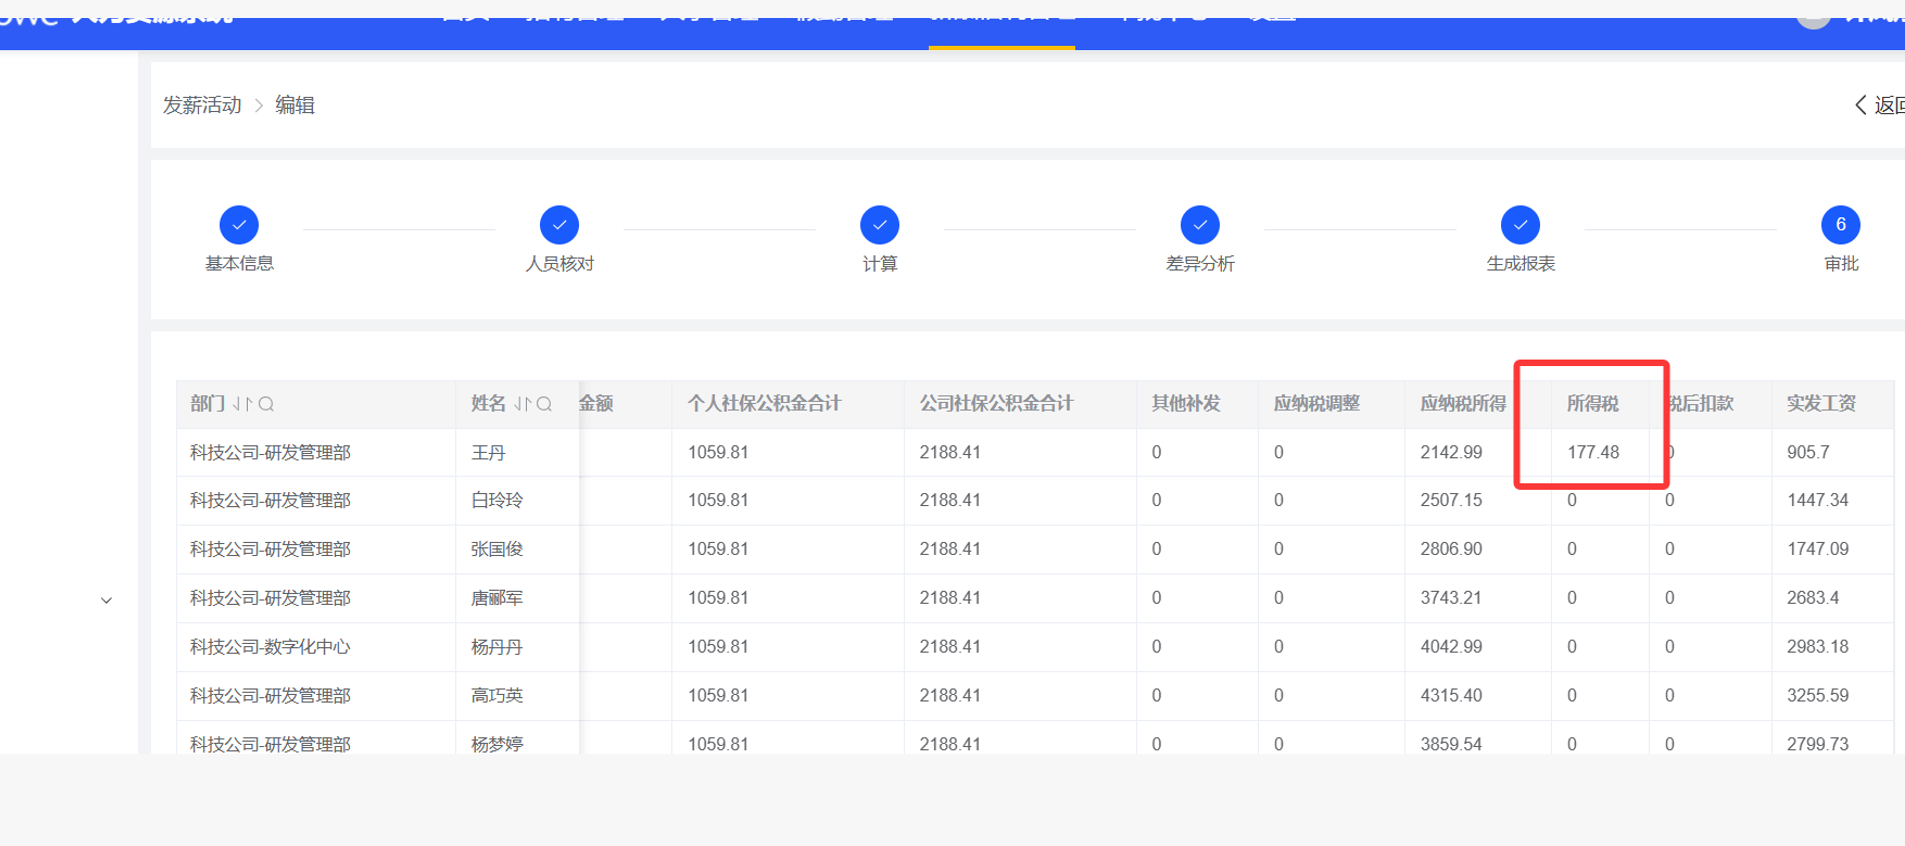Screen dimensions: 1905x846
Task: Click the 编辑 breadcrumb item
Action: coord(295,105)
